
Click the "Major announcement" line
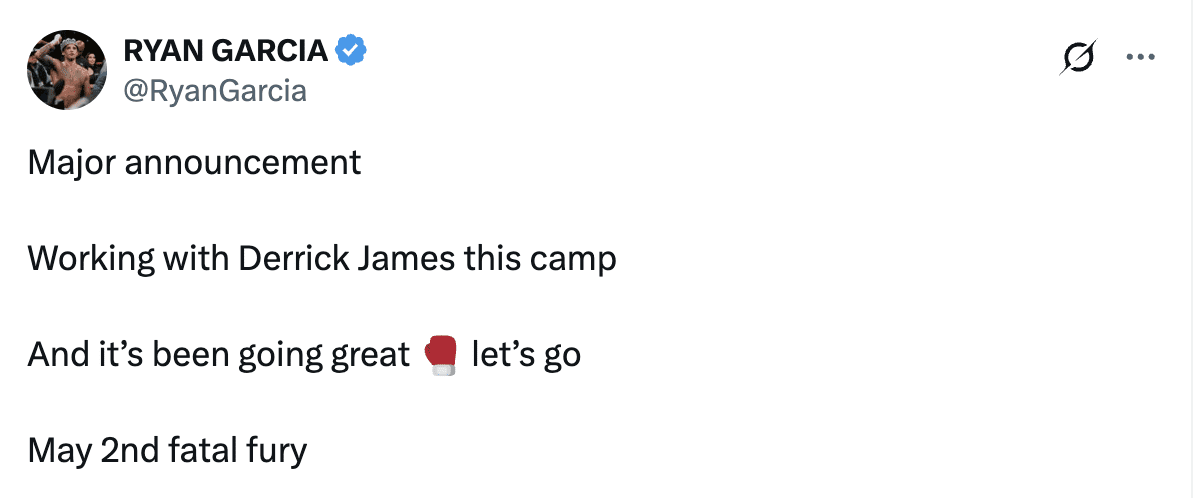click(194, 162)
